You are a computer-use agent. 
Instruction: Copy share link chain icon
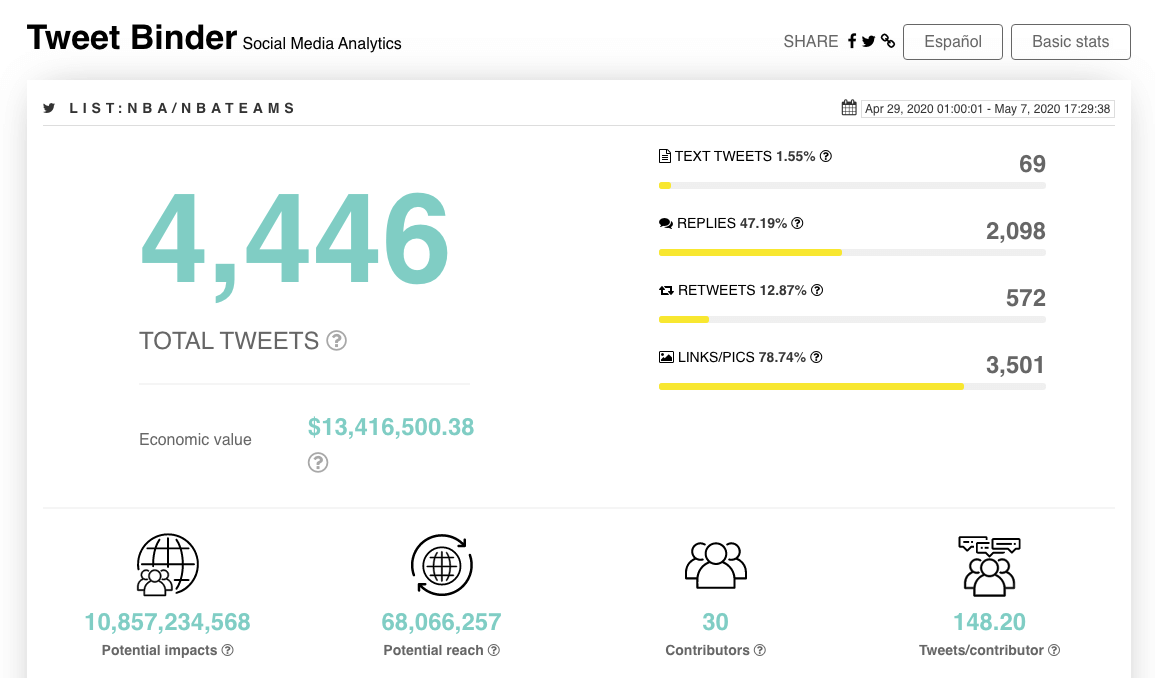coord(888,41)
